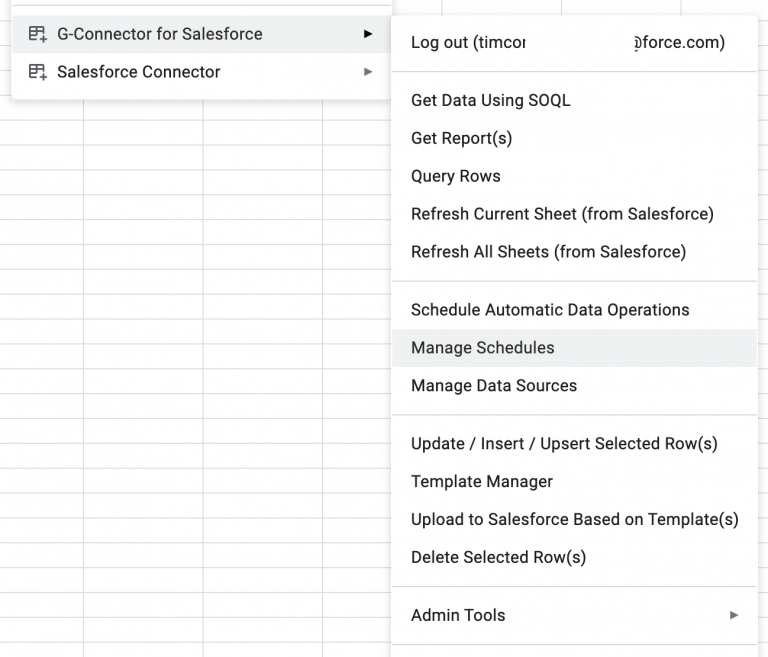Click the G-Connector for Salesforce add-on icon
Viewport: 768px width, 657px height.
click(38, 34)
